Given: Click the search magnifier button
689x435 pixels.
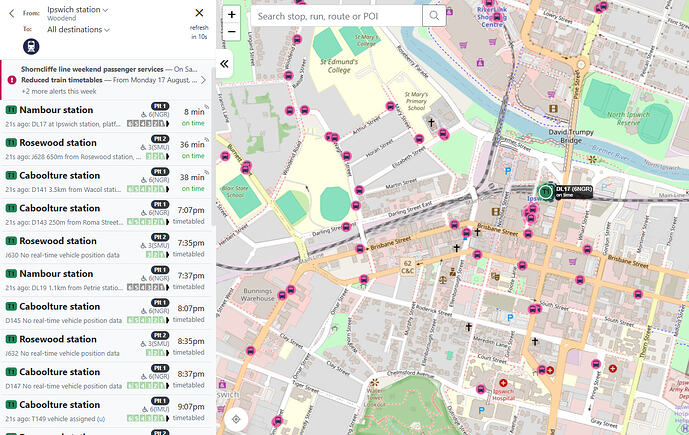Looking at the screenshot, I should (434, 16).
